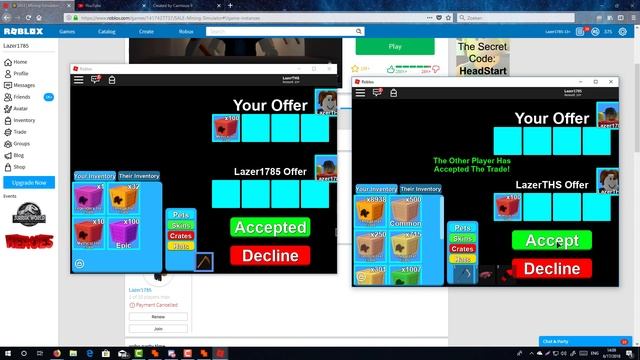Image resolution: width=640 pixels, height=360 pixels.
Task: Open Create in Roblox top navigation
Action: click(146, 31)
